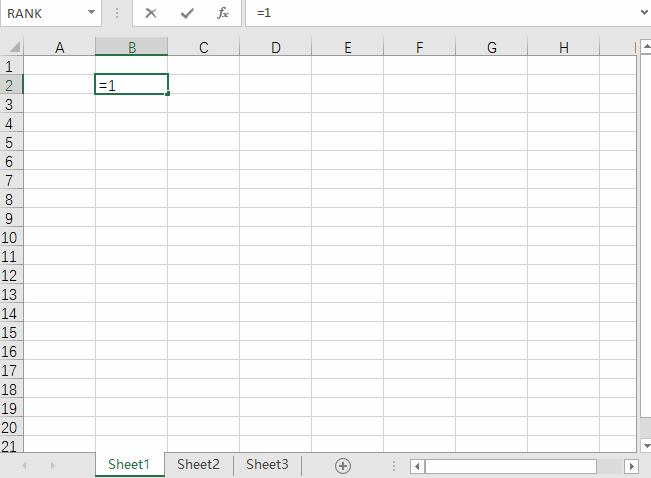
Task: Select row 20 header
Action: click(x=12, y=427)
